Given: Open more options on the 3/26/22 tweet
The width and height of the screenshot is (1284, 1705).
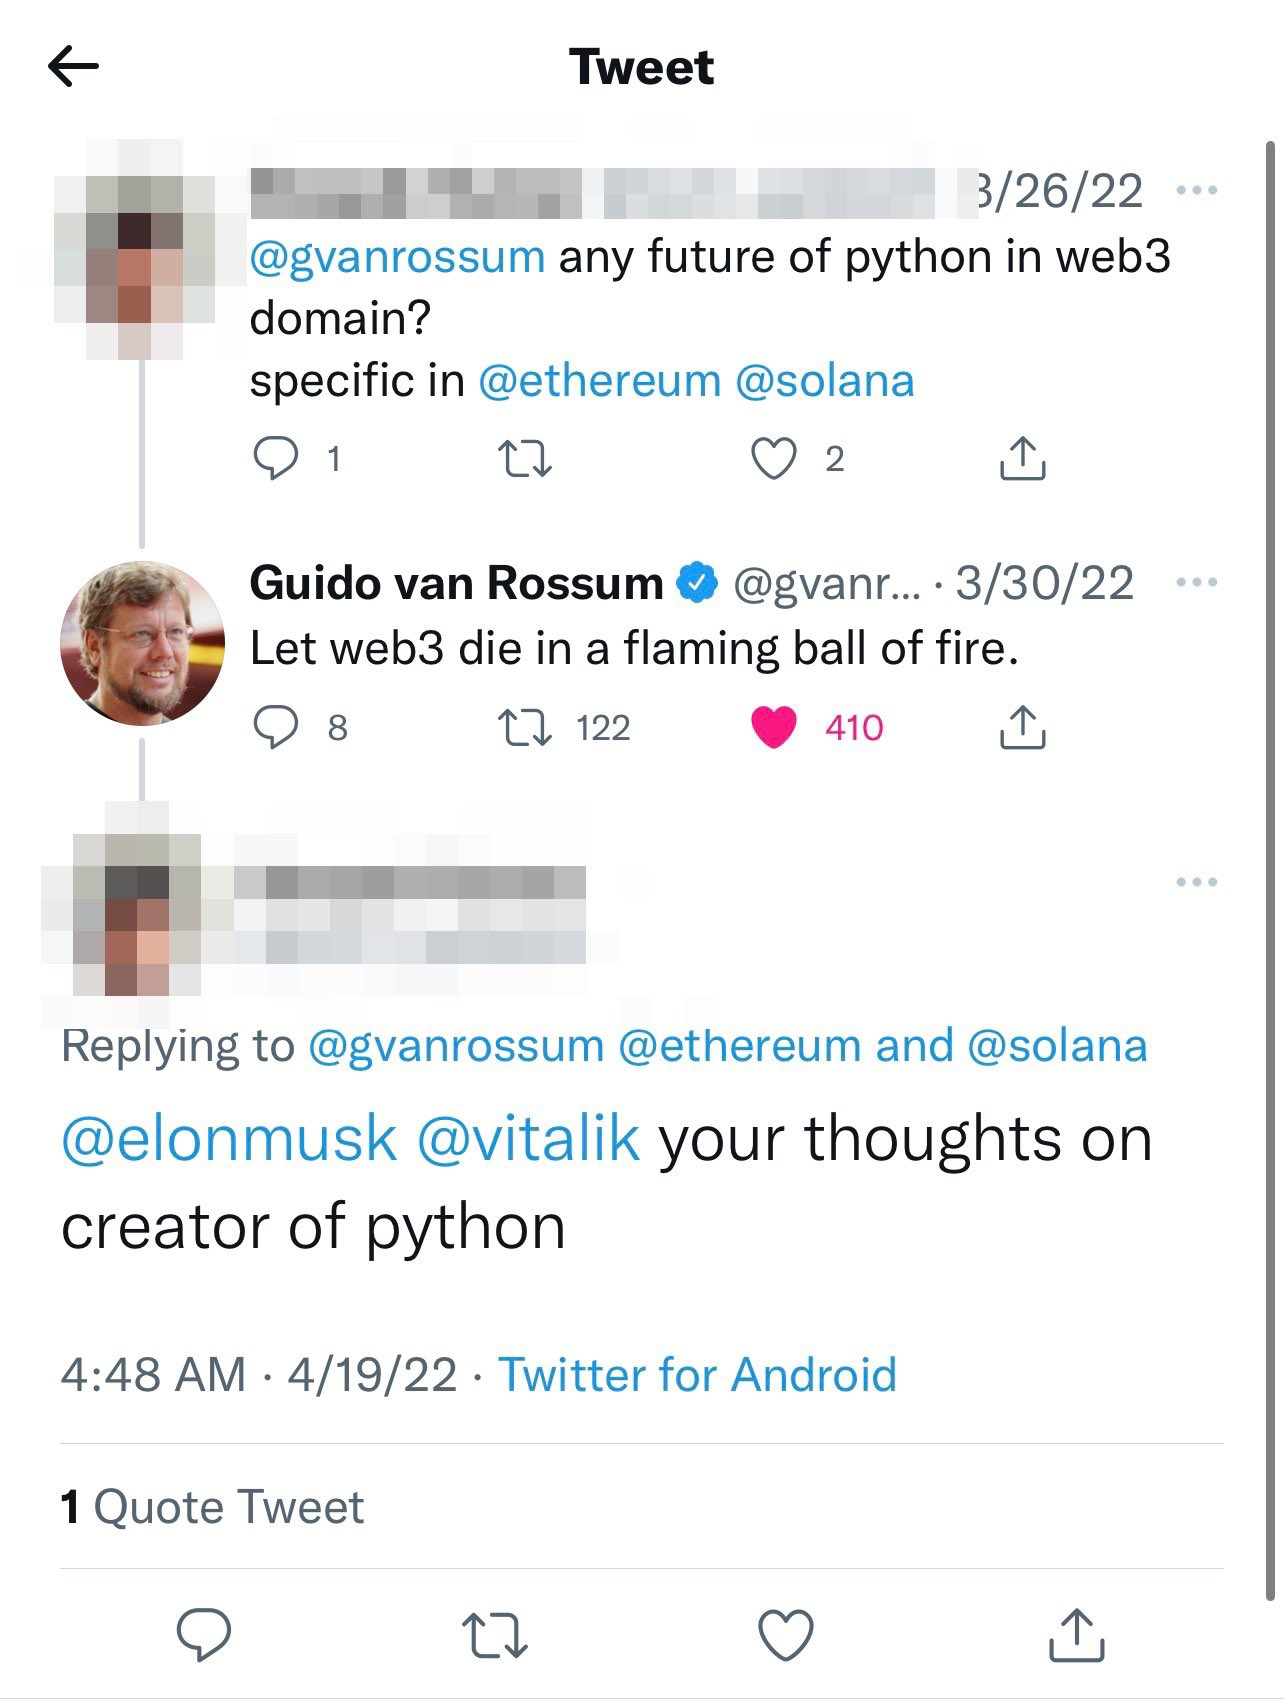Looking at the screenshot, I should pyautogui.click(x=1197, y=190).
